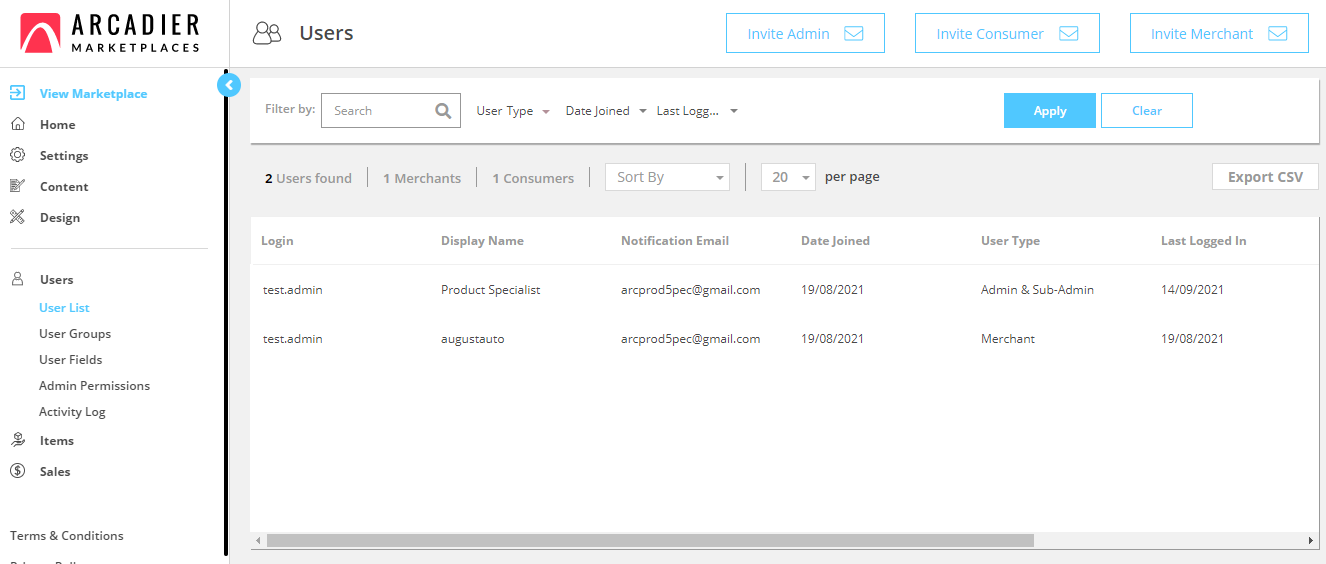This screenshot has height=564, width=1326.
Task: Open the Sort By dropdown
Action: 667,177
